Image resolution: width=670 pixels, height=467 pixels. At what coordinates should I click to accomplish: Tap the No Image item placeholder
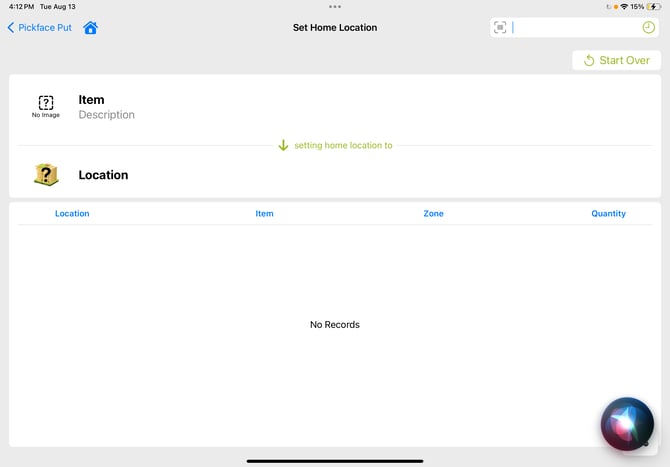[45, 106]
